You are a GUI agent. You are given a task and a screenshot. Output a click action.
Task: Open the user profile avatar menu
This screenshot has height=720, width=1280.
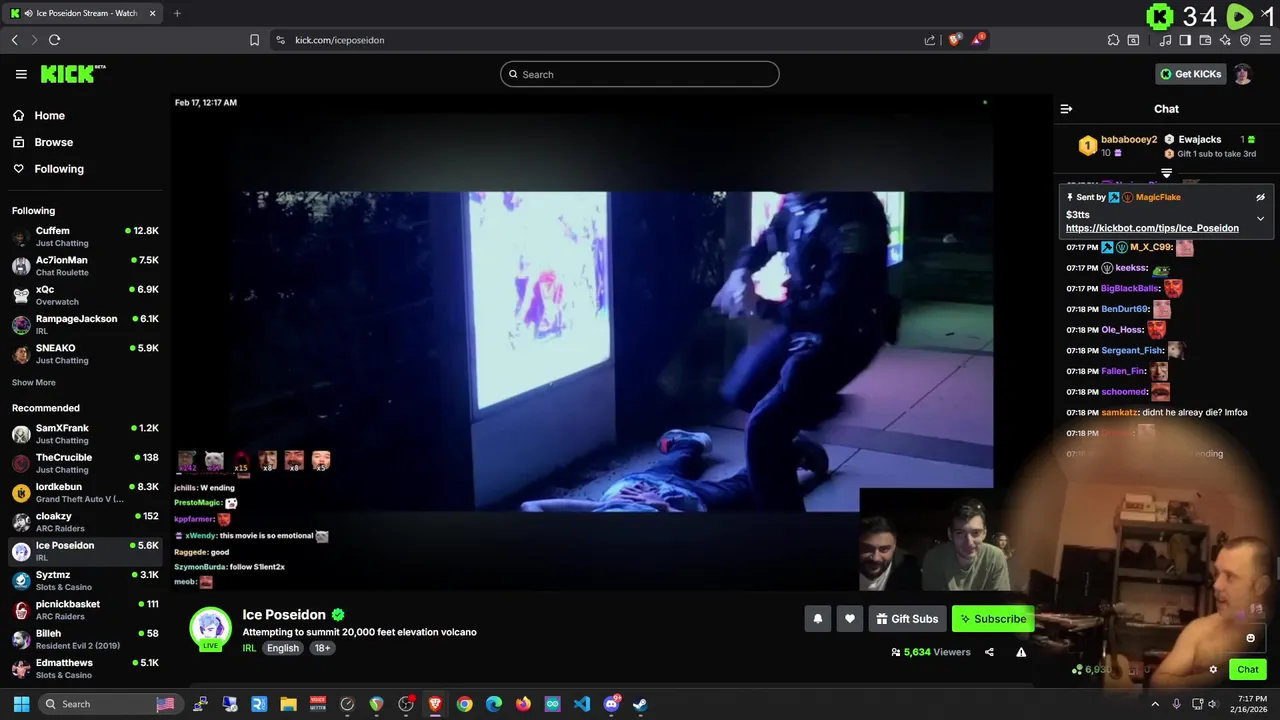pos(1243,74)
